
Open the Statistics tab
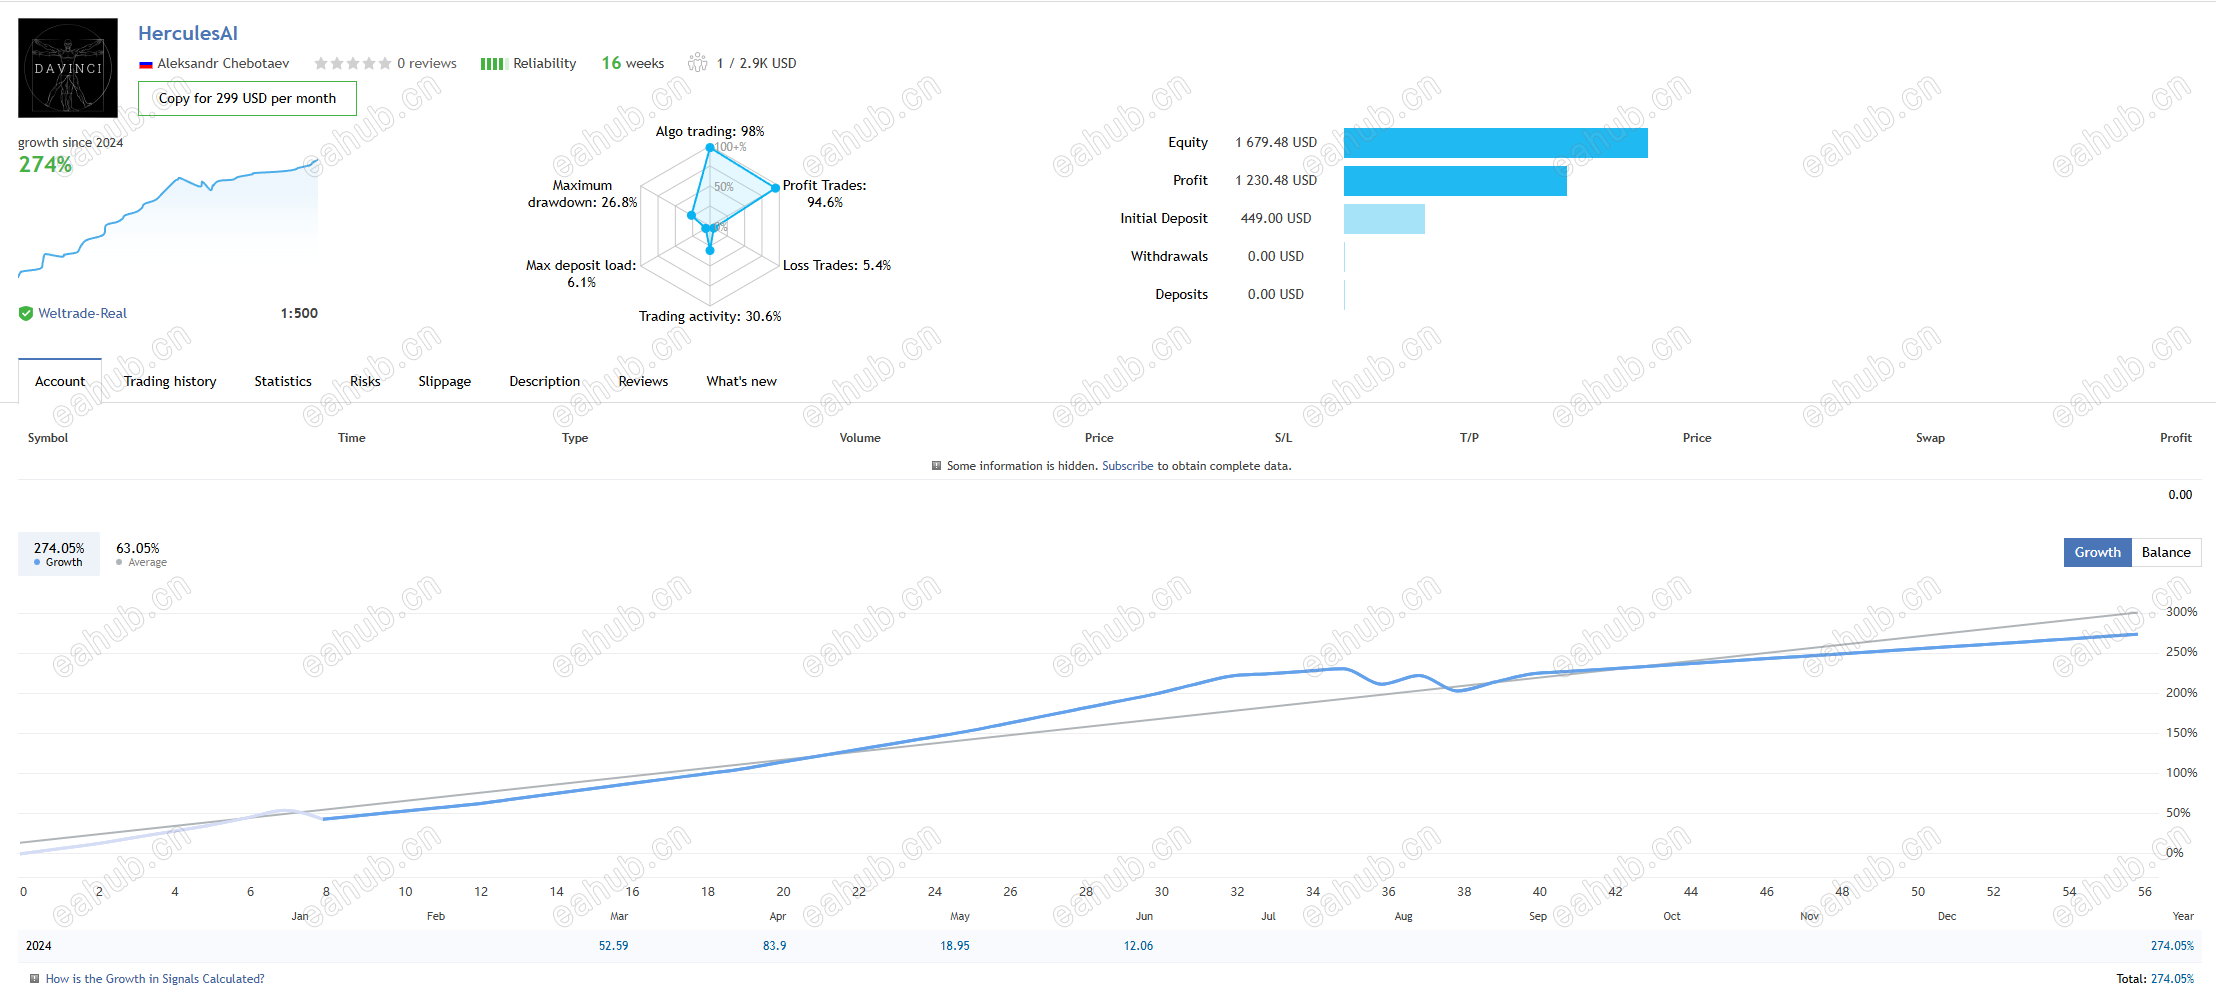point(283,381)
